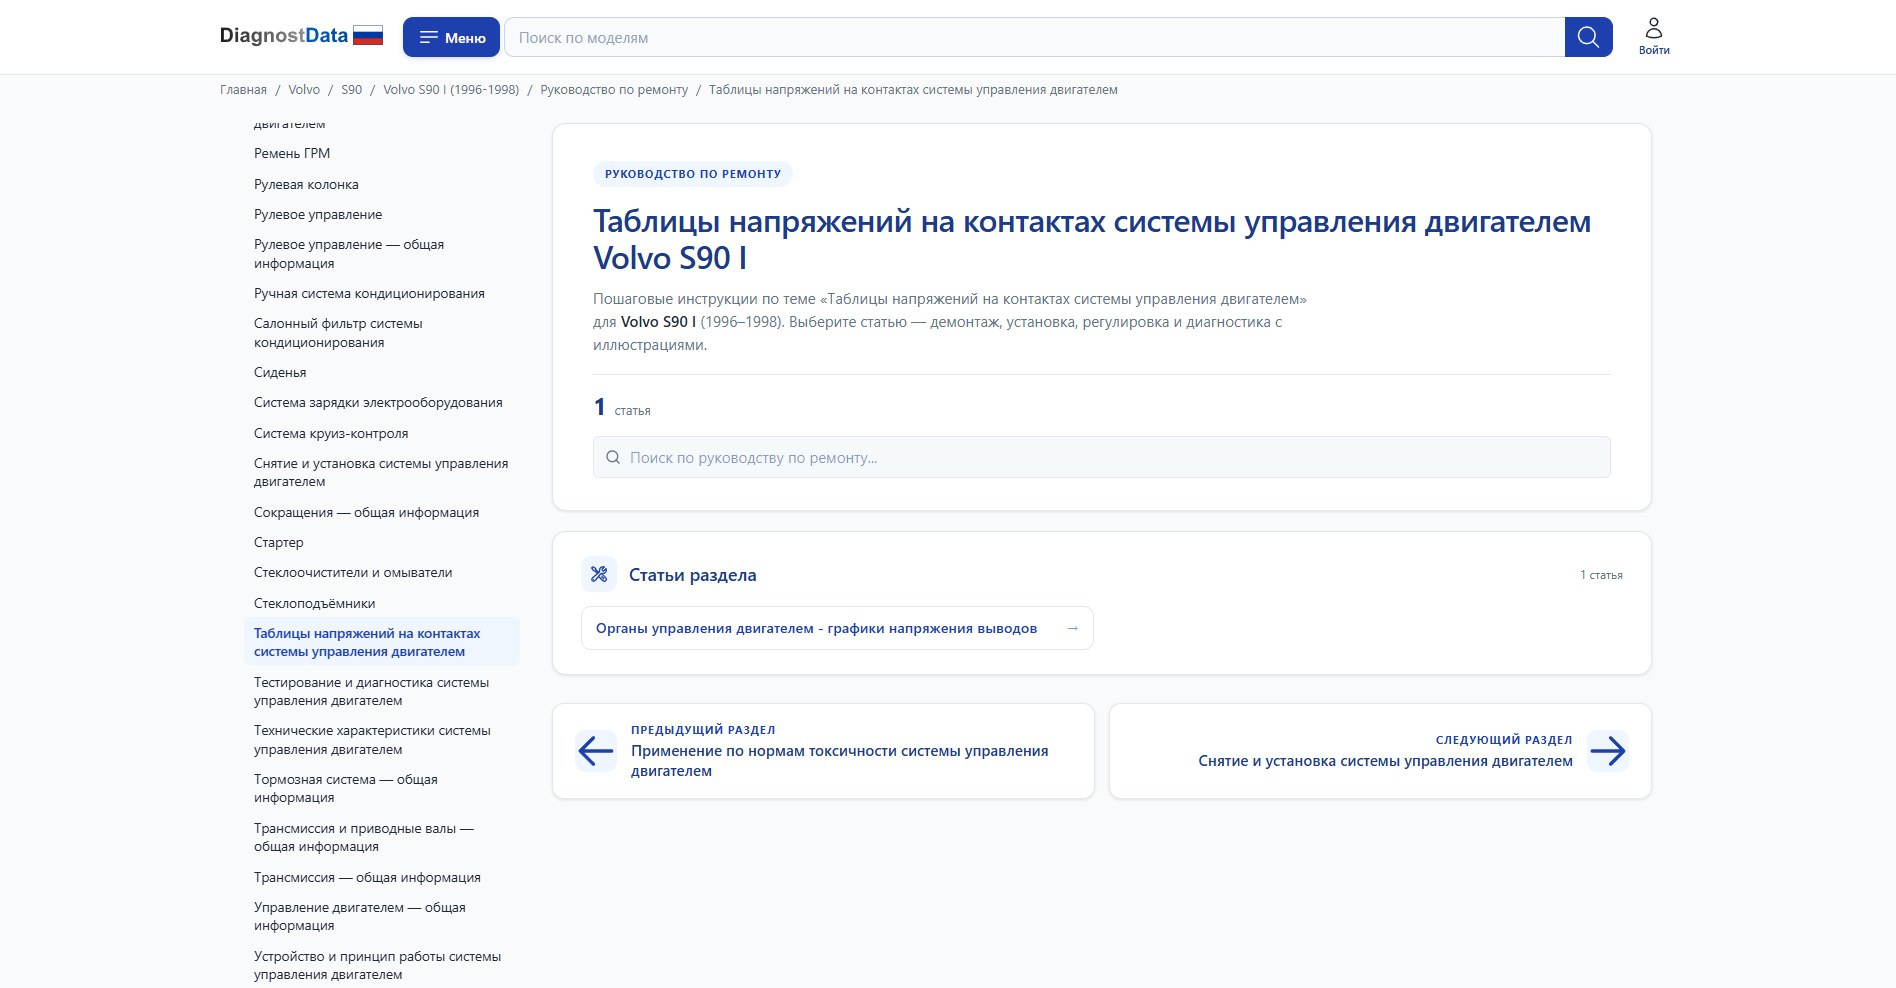Screen dimensions: 1896x988
Task: Open Ремень ГРМ in the sidebar
Action: coord(292,153)
